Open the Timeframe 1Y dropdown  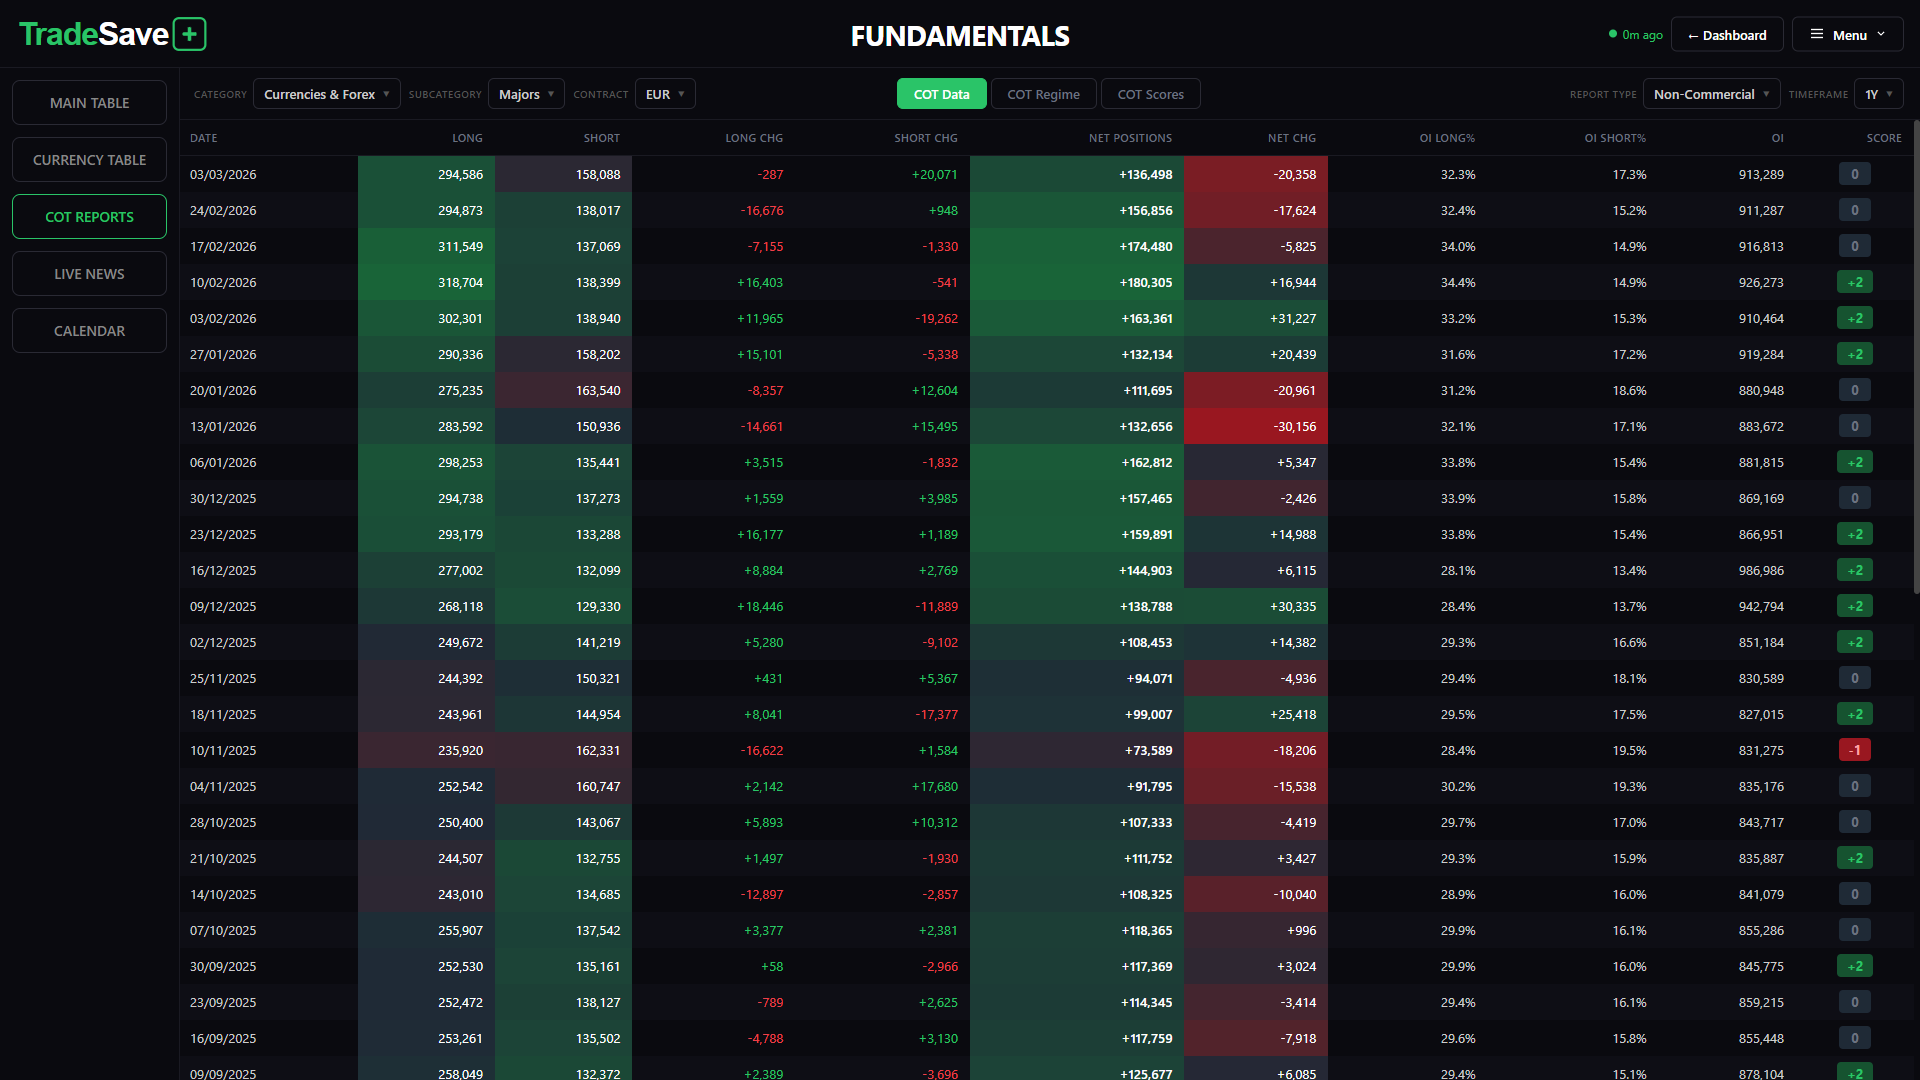[1878, 95]
